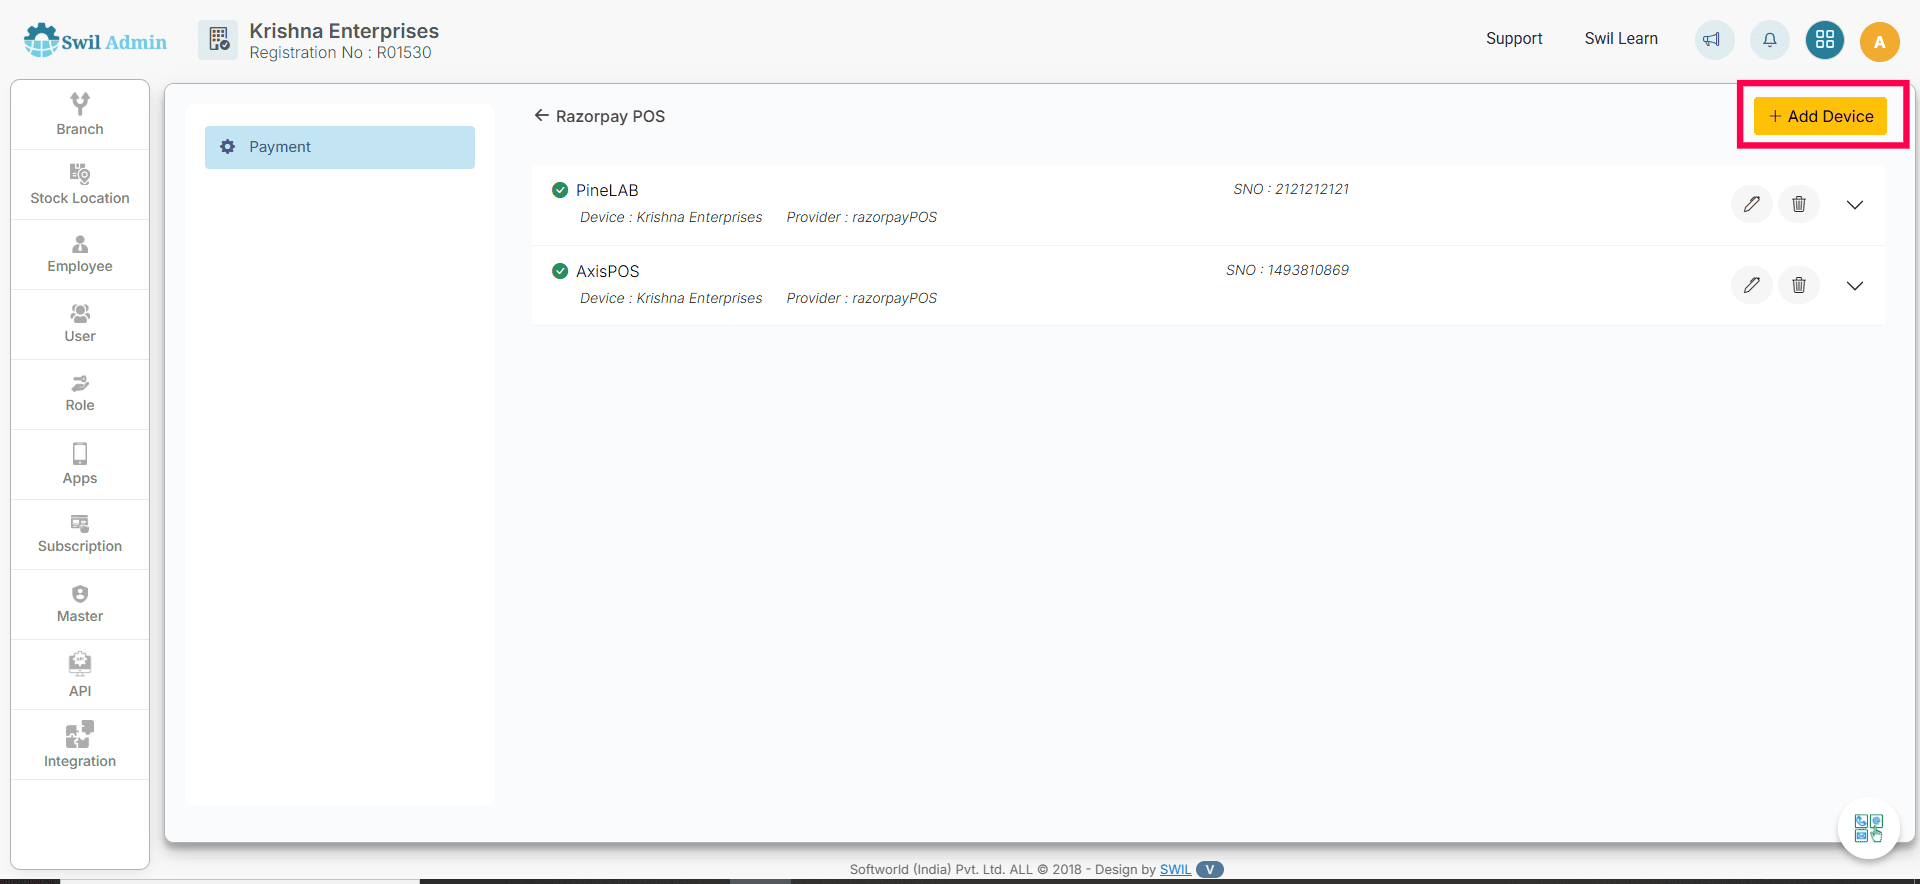Image resolution: width=1920 pixels, height=884 pixels.
Task: Expand the PineLAB device details
Action: (1855, 205)
